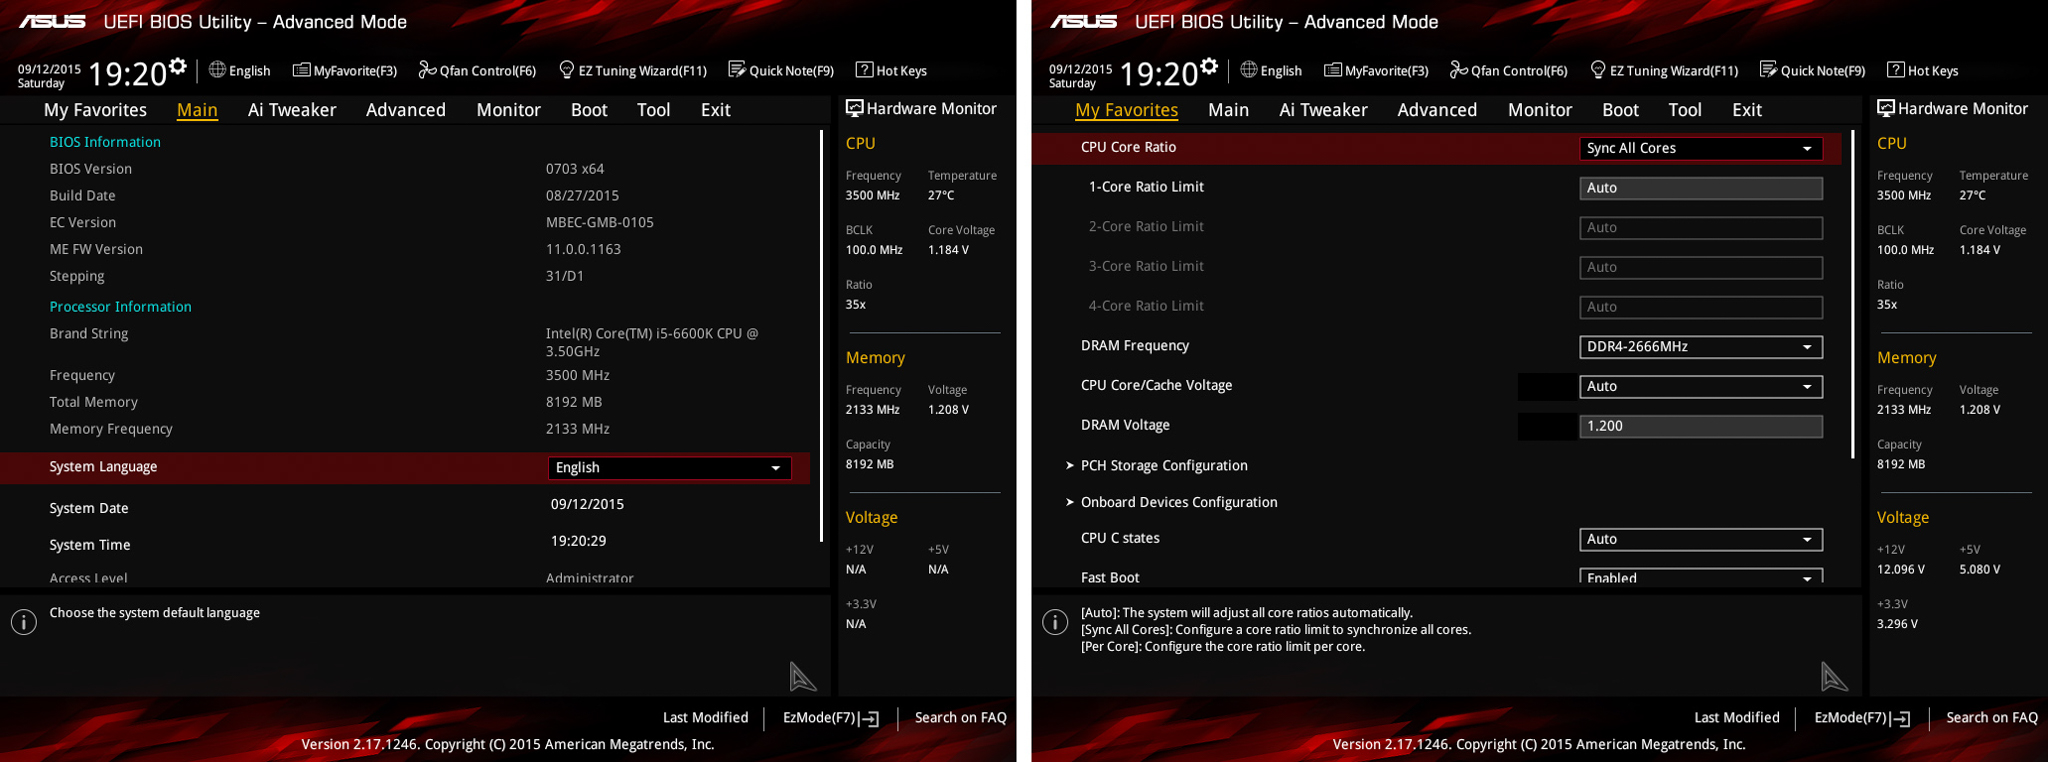The height and width of the screenshot is (762, 2048).
Task: Click the 1-Core Ratio Limit input field
Action: coord(1701,188)
